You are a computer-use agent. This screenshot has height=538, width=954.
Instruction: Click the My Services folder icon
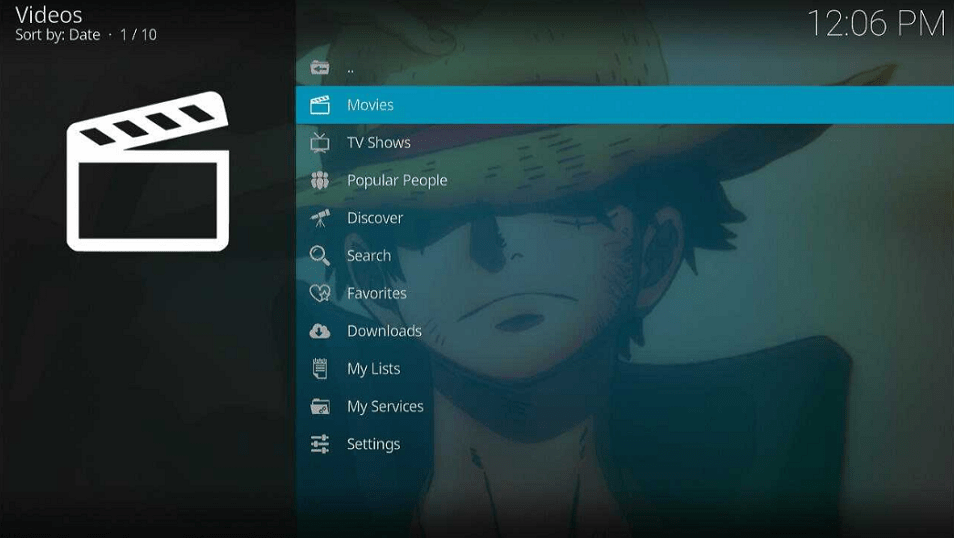point(319,407)
